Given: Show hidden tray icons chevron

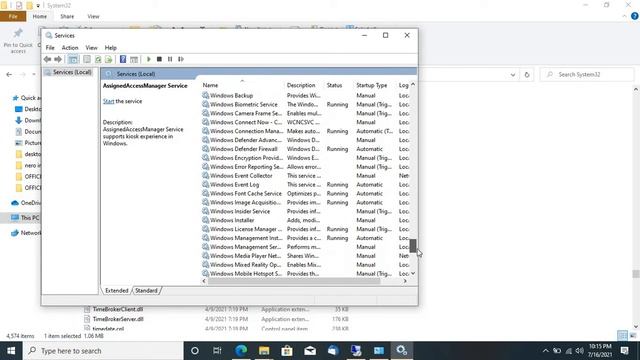Looking at the screenshot, I should [545, 351].
